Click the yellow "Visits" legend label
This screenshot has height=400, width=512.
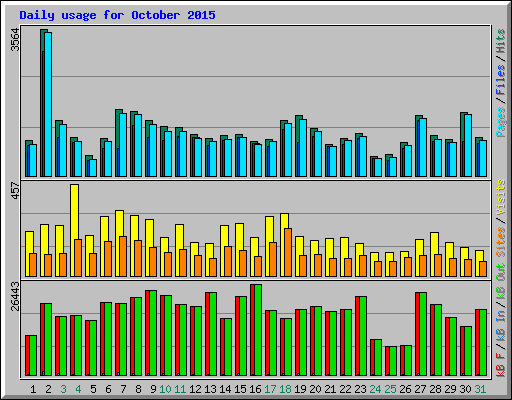[x=500, y=197]
